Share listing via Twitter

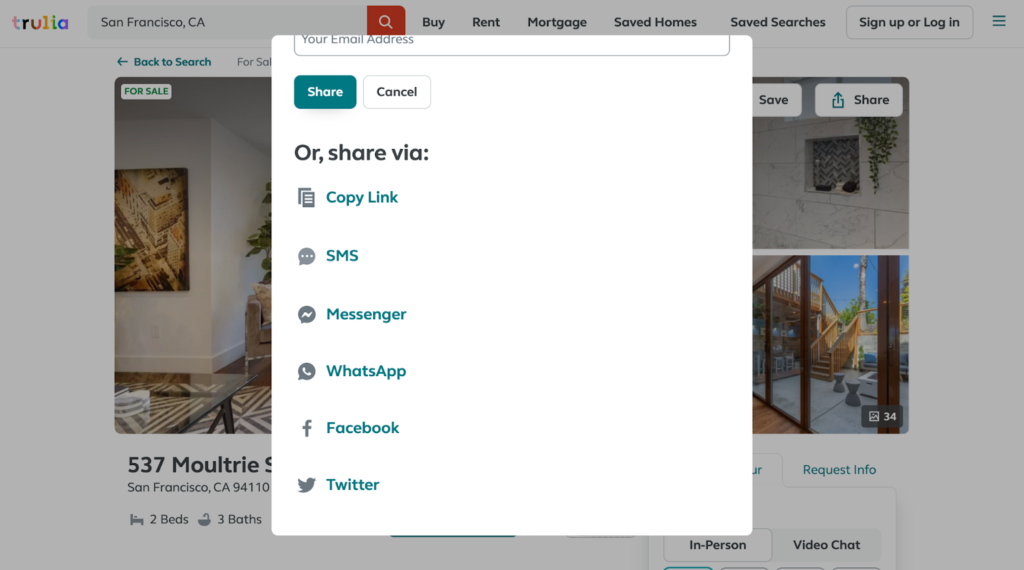coord(353,484)
